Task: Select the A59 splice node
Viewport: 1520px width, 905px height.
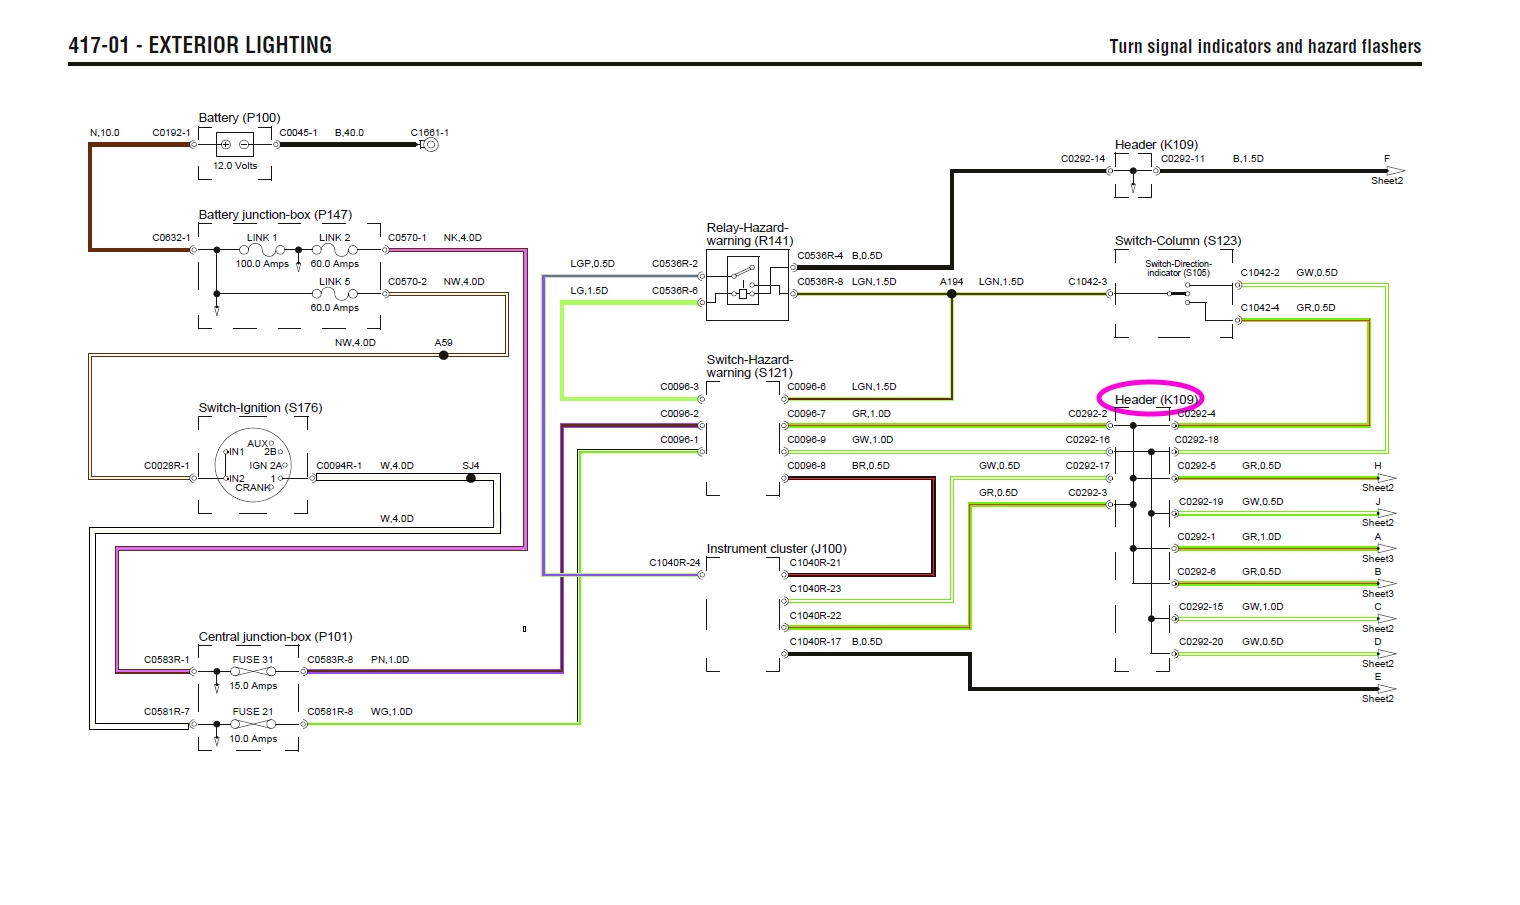Action: tap(444, 355)
